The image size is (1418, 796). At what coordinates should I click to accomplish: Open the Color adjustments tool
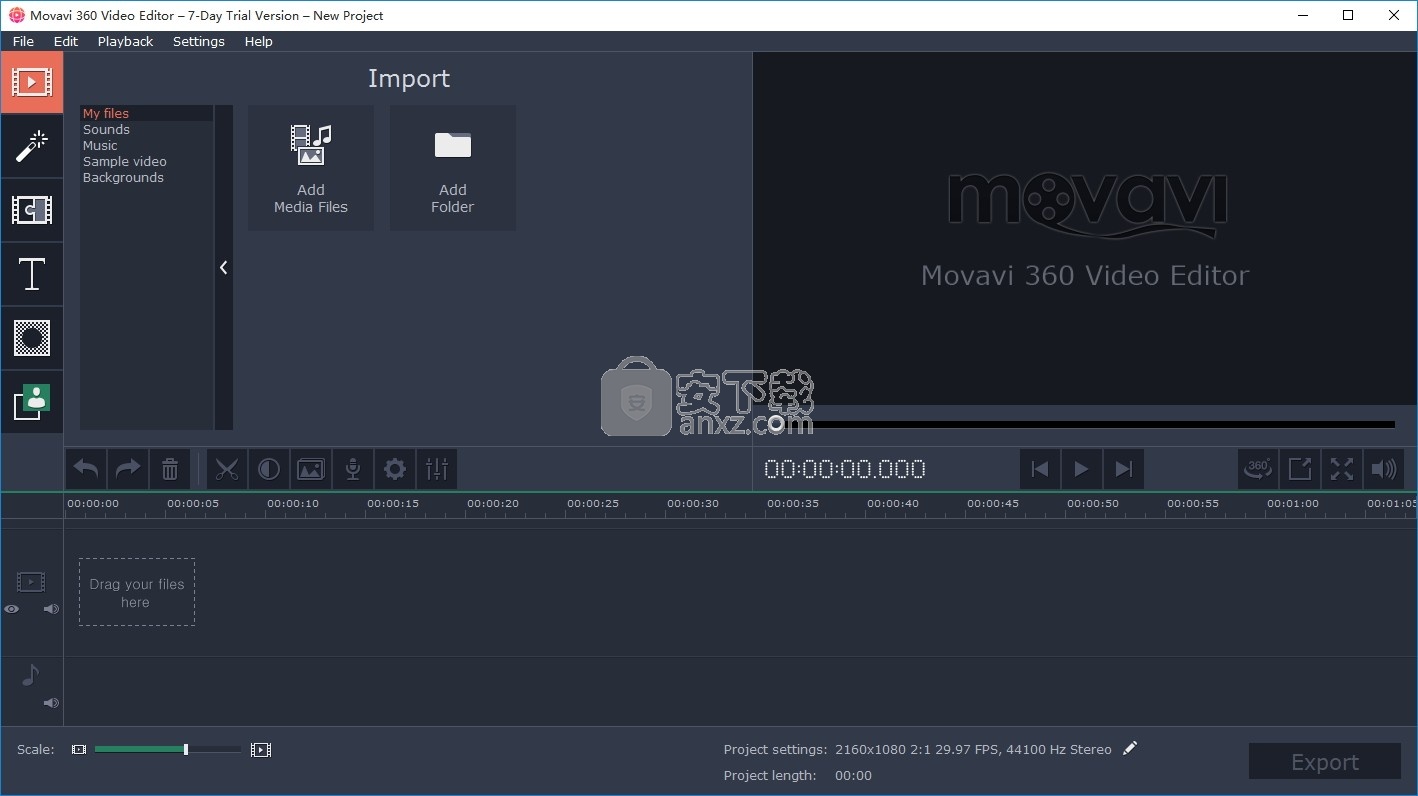[x=269, y=469]
